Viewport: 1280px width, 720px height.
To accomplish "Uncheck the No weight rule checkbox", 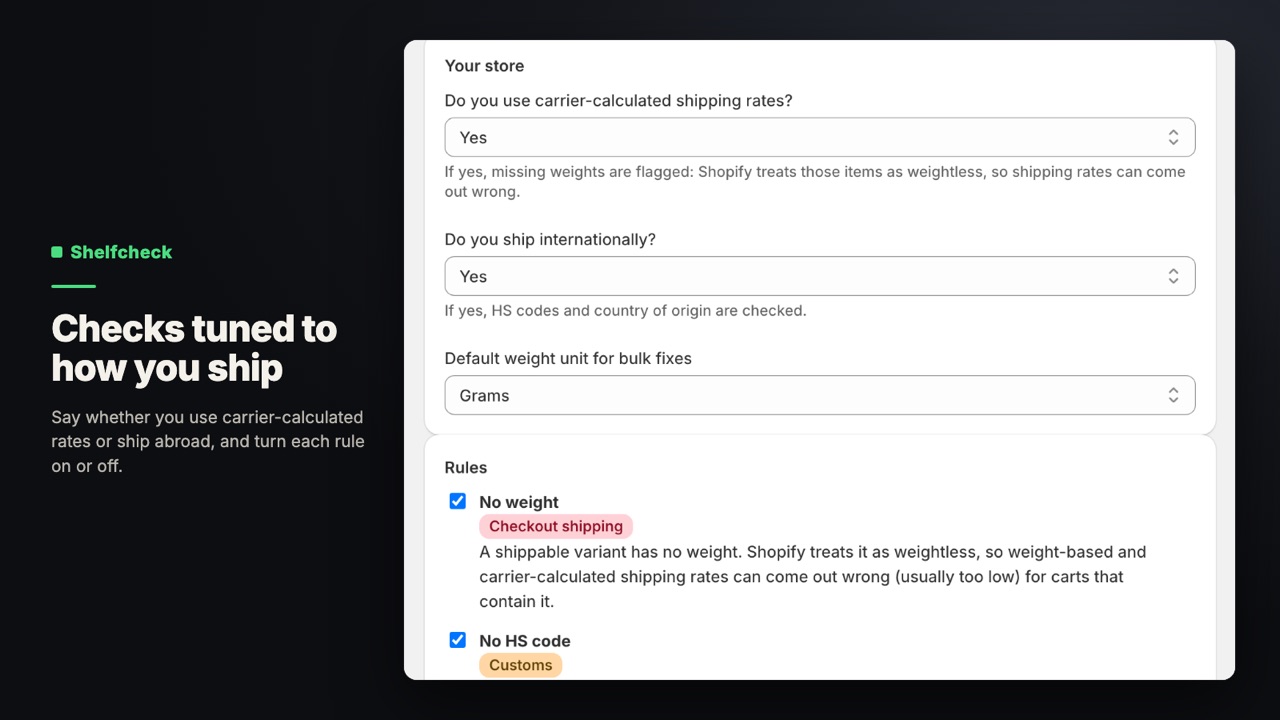I will [x=458, y=501].
